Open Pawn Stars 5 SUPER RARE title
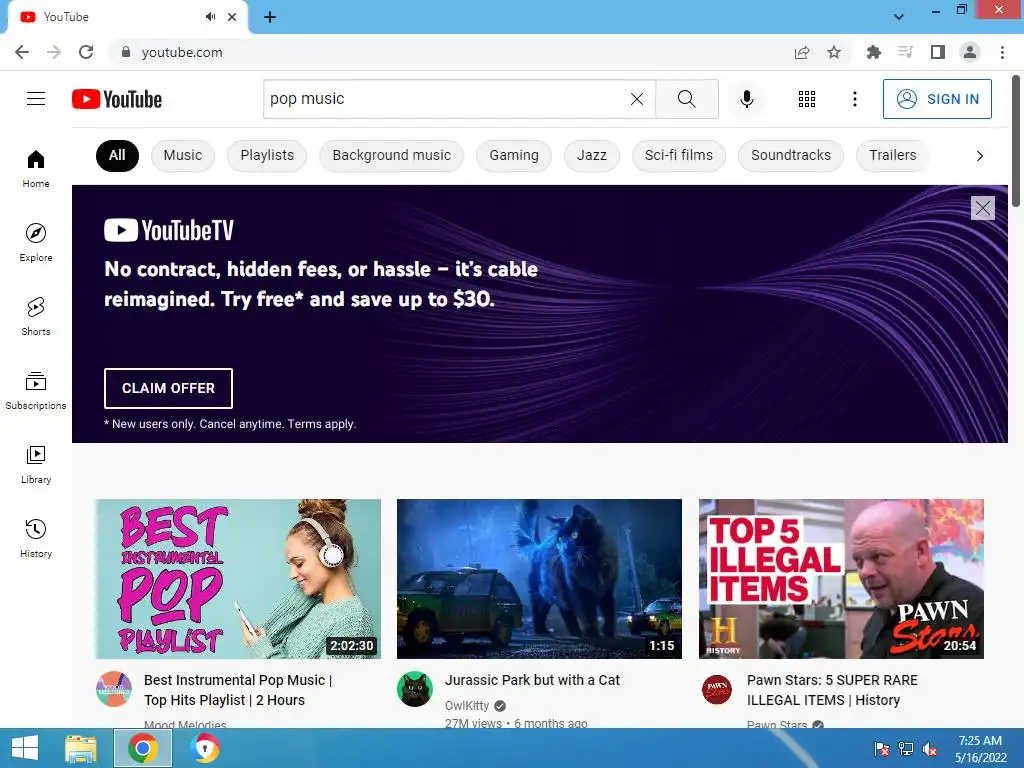1024x768 pixels. pos(832,690)
